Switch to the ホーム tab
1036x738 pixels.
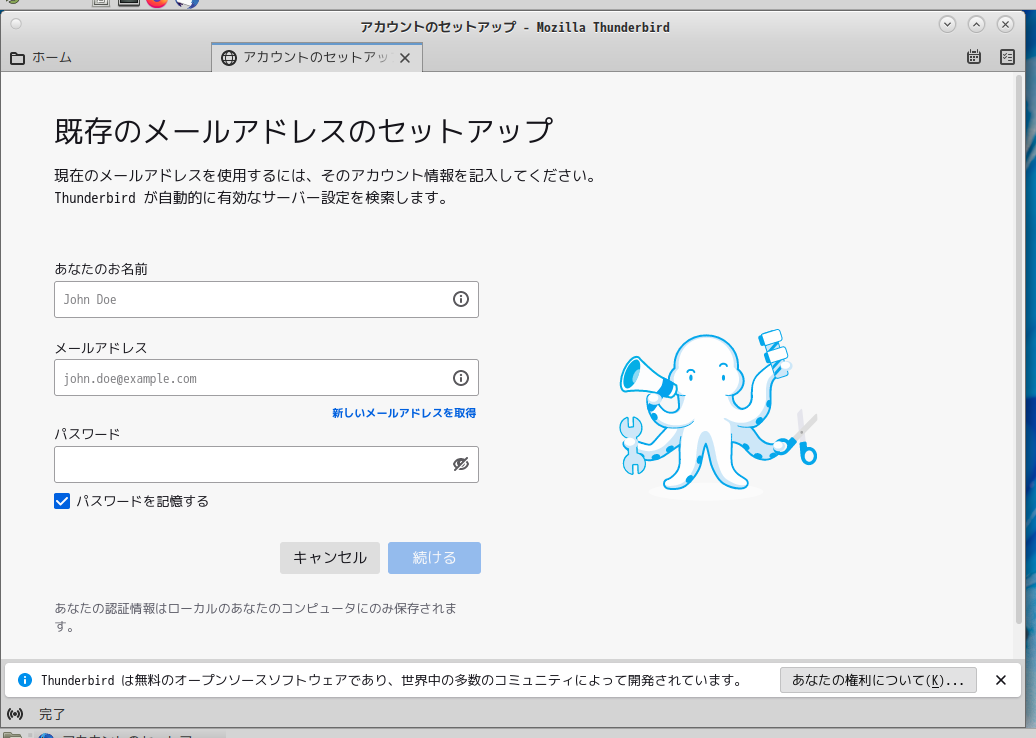tap(41, 58)
